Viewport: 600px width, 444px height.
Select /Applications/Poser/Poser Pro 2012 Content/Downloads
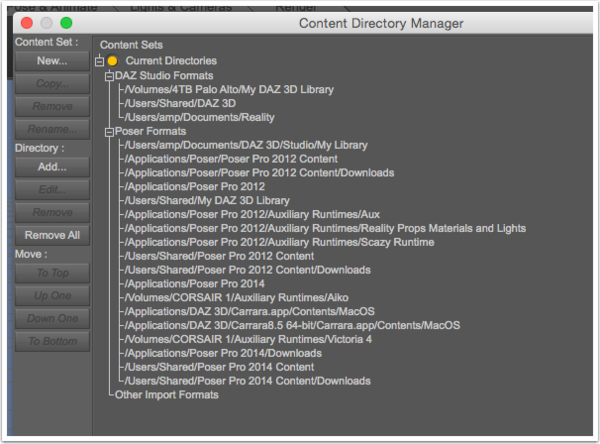(x=259, y=173)
